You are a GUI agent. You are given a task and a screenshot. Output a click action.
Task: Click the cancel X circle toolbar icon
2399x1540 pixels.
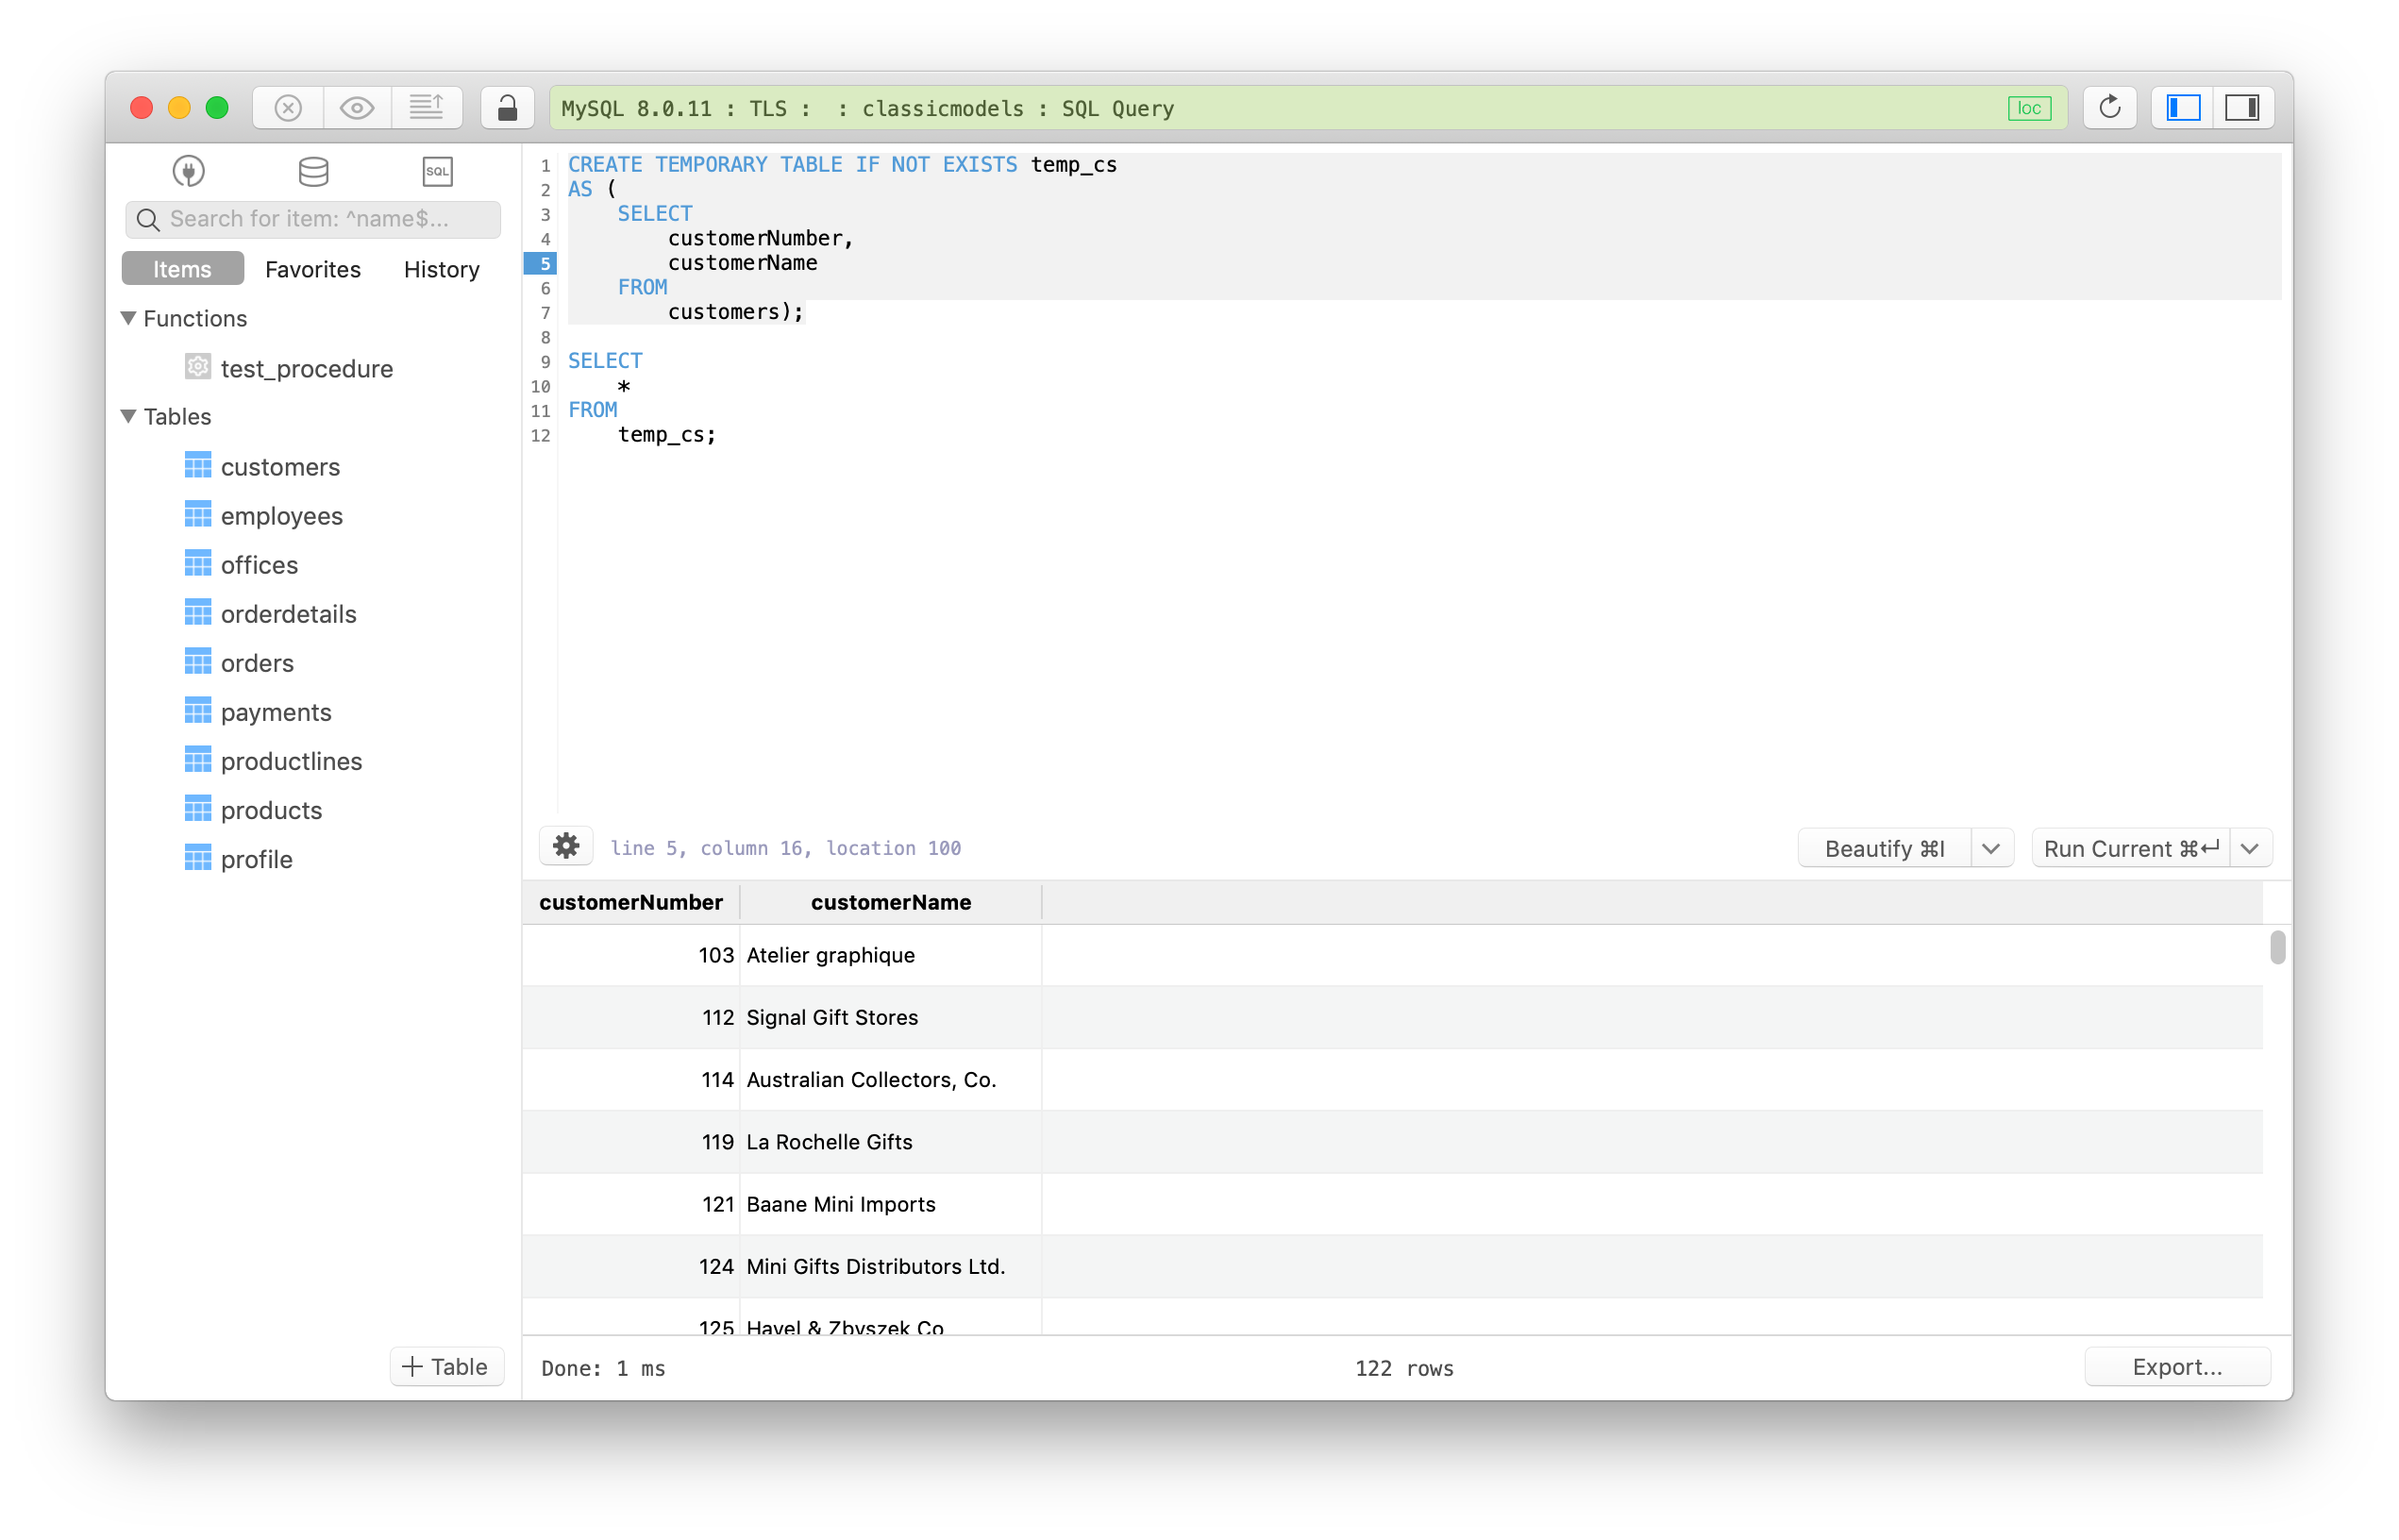(x=288, y=108)
